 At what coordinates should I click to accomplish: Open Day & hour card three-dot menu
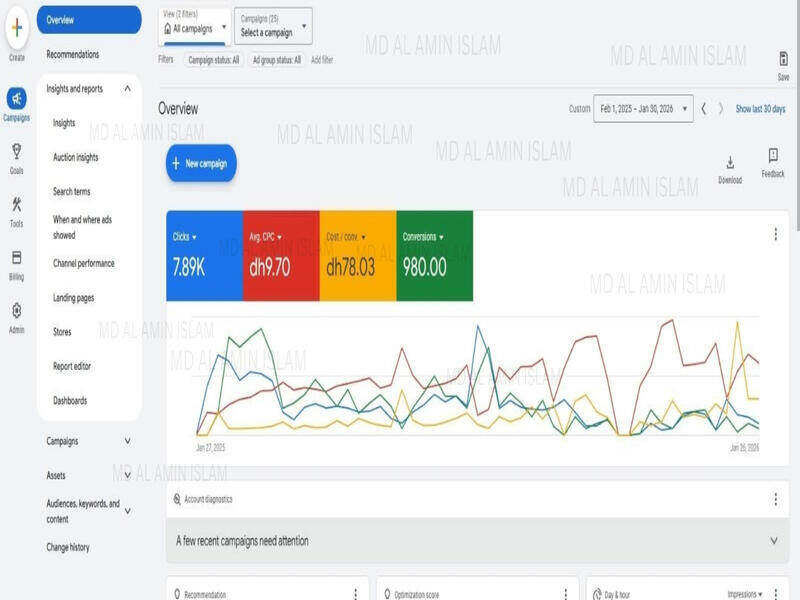click(x=776, y=593)
